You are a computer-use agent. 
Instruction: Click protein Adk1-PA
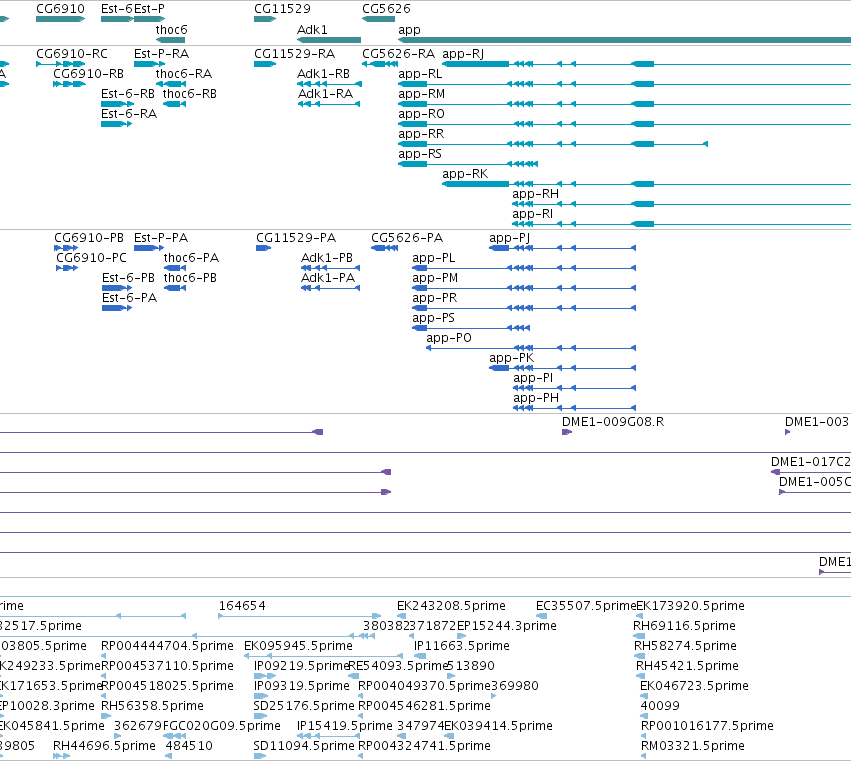(x=331, y=288)
